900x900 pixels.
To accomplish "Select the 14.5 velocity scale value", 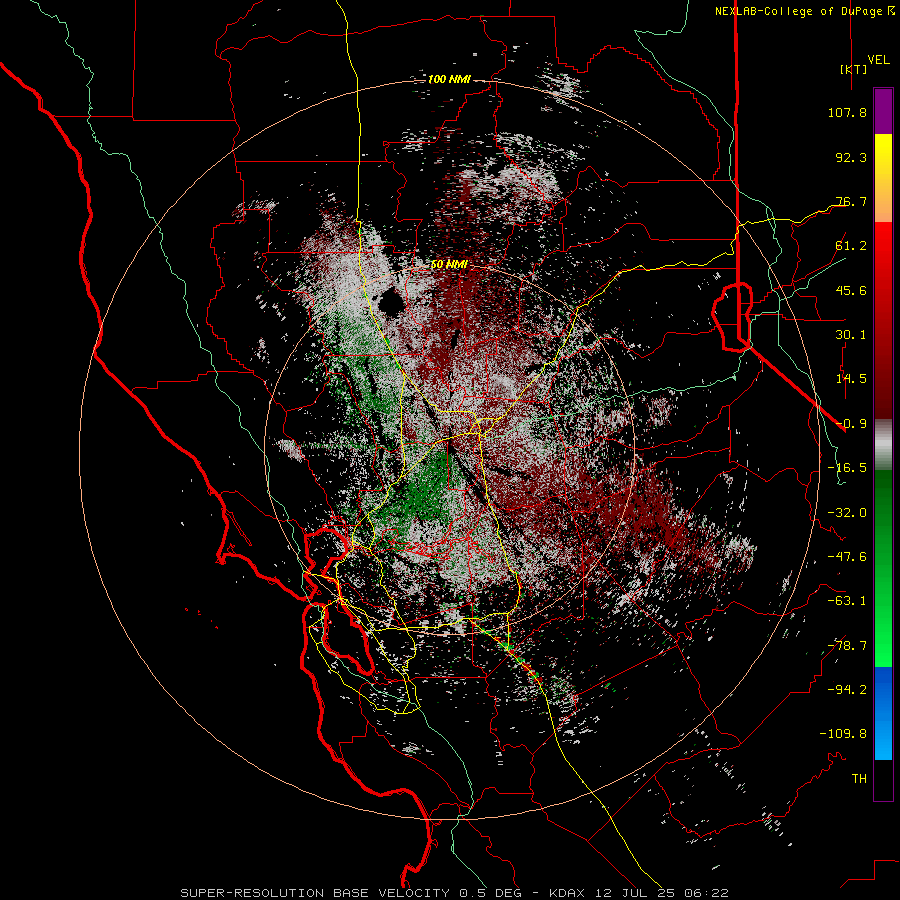I will coord(851,379).
